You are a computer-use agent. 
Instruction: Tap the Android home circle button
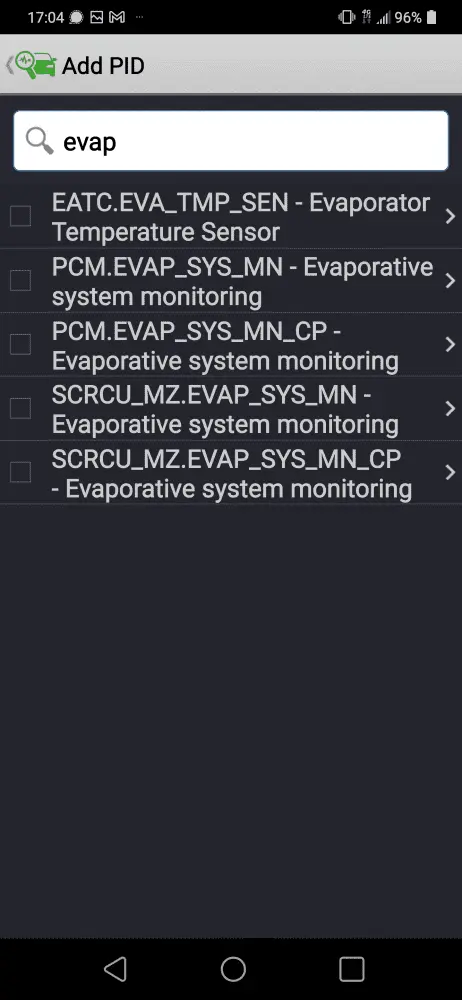tap(233, 969)
